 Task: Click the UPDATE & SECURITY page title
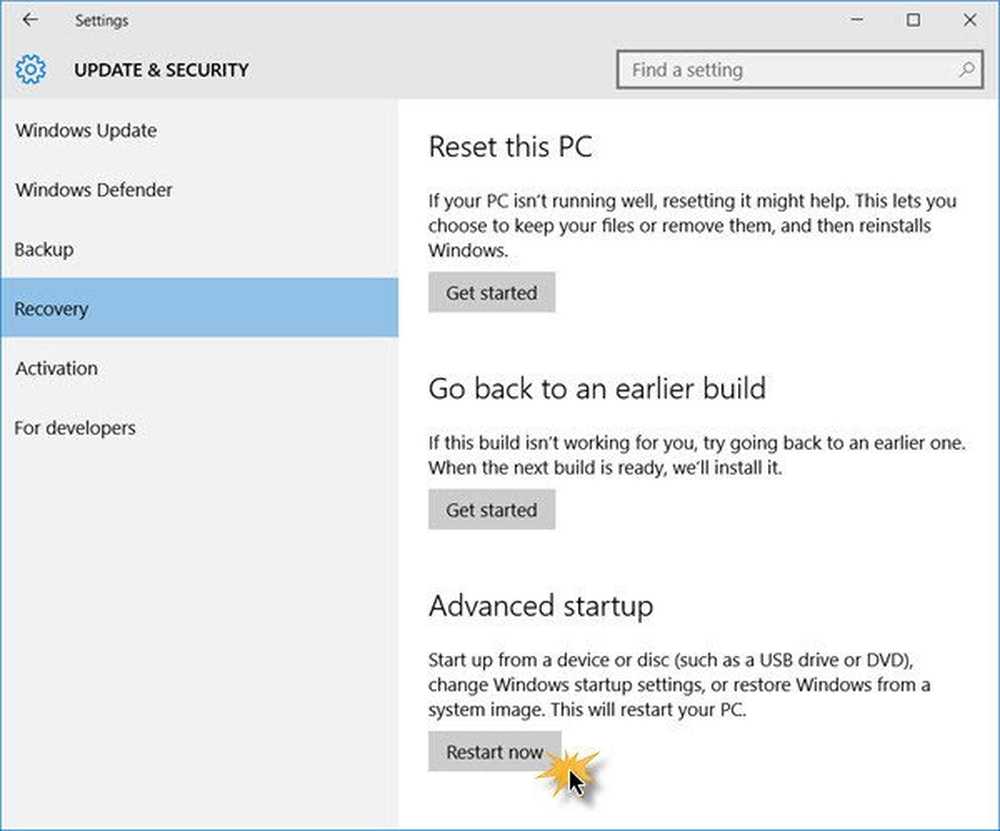click(x=161, y=70)
